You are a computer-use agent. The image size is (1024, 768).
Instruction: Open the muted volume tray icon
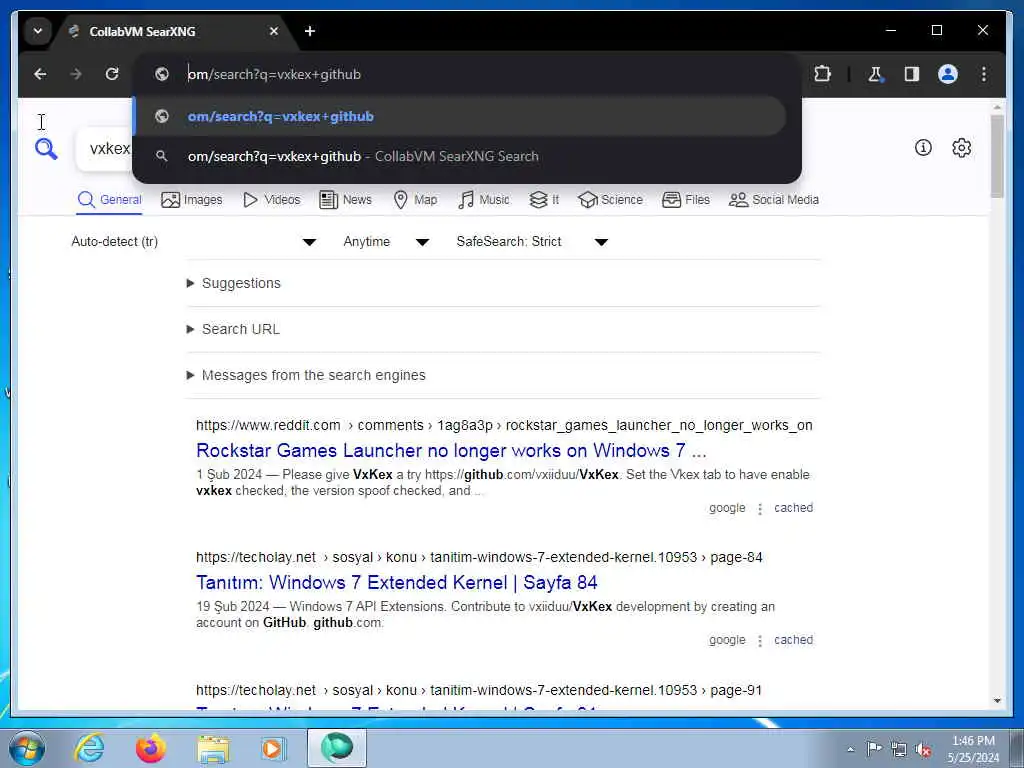click(x=923, y=749)
